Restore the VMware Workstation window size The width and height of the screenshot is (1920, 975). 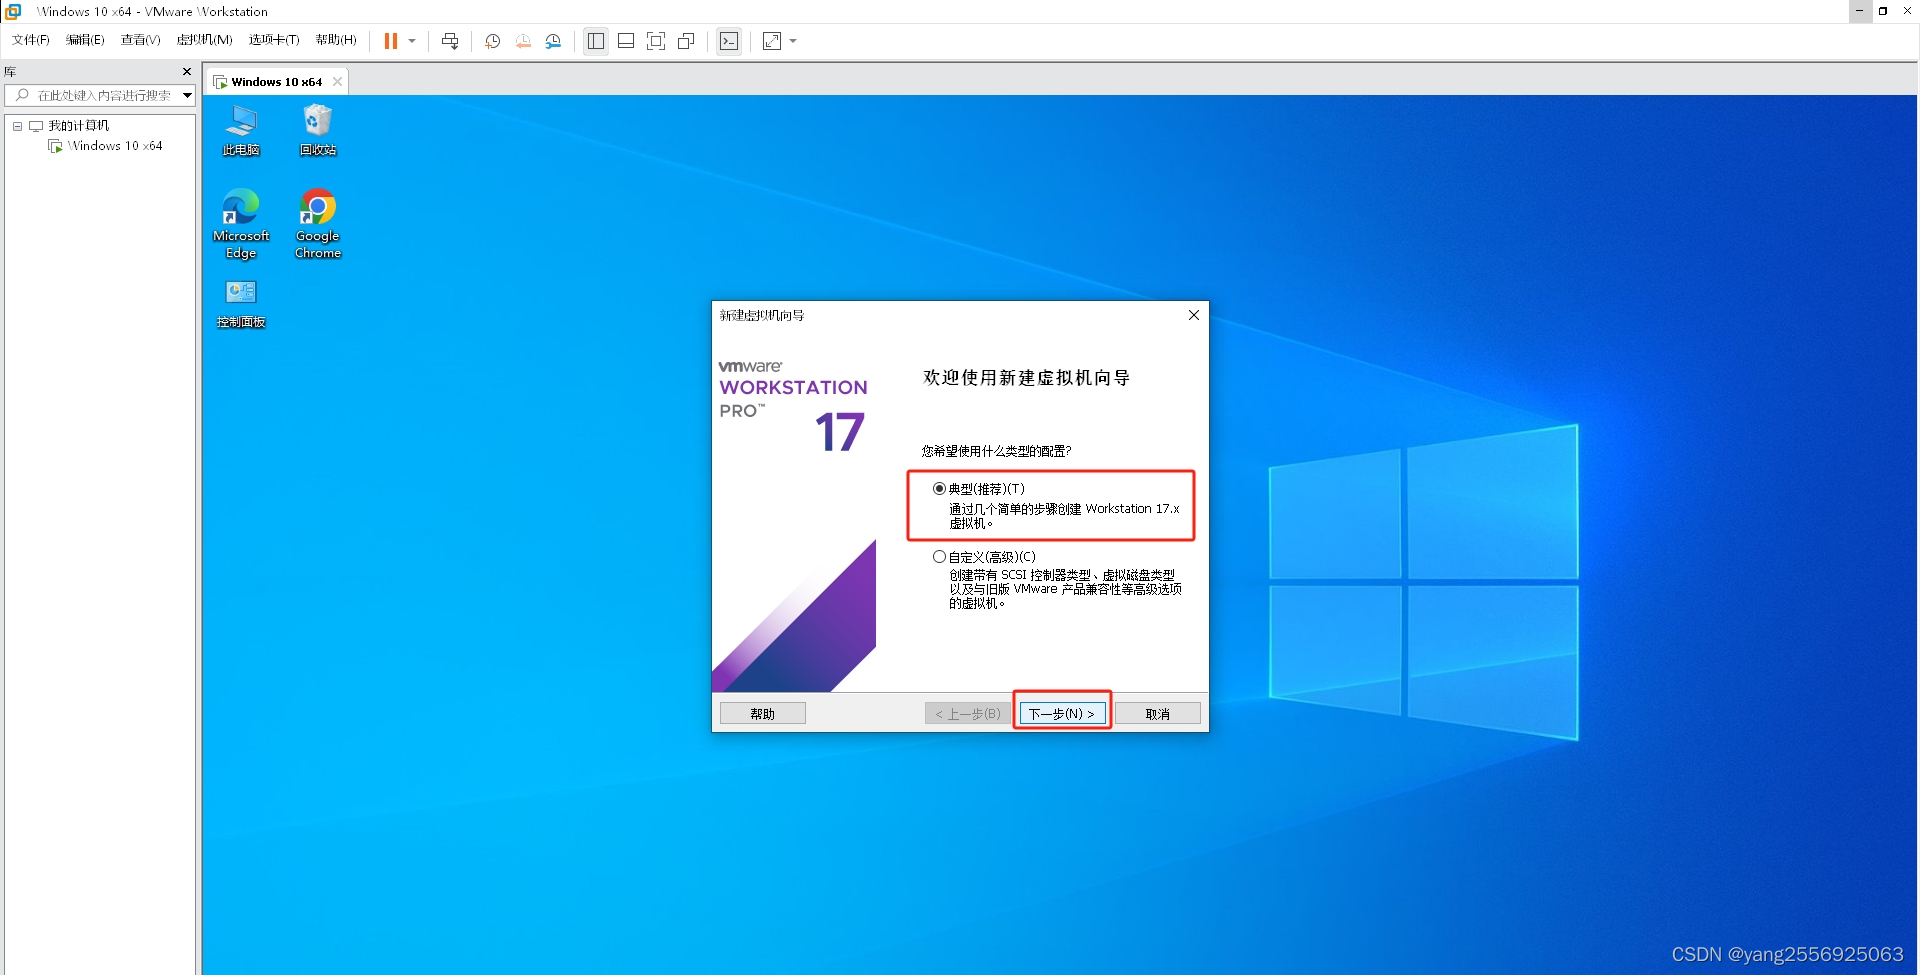click(x=1883, y=11)
